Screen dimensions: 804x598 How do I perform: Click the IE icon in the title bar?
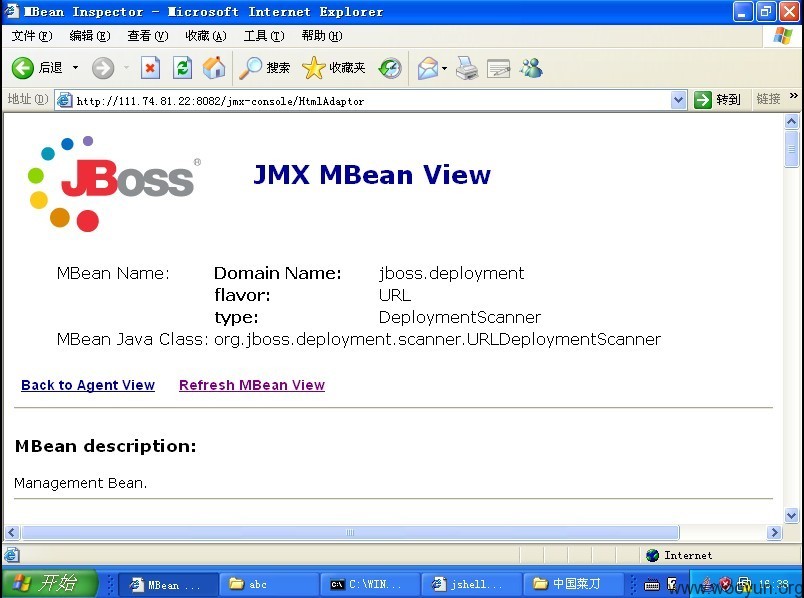click(x=12, y=11)
